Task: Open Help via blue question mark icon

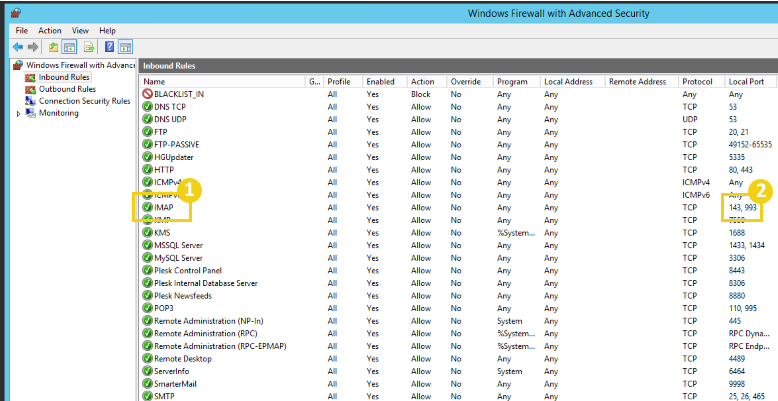Action: [x=110, y=47]
